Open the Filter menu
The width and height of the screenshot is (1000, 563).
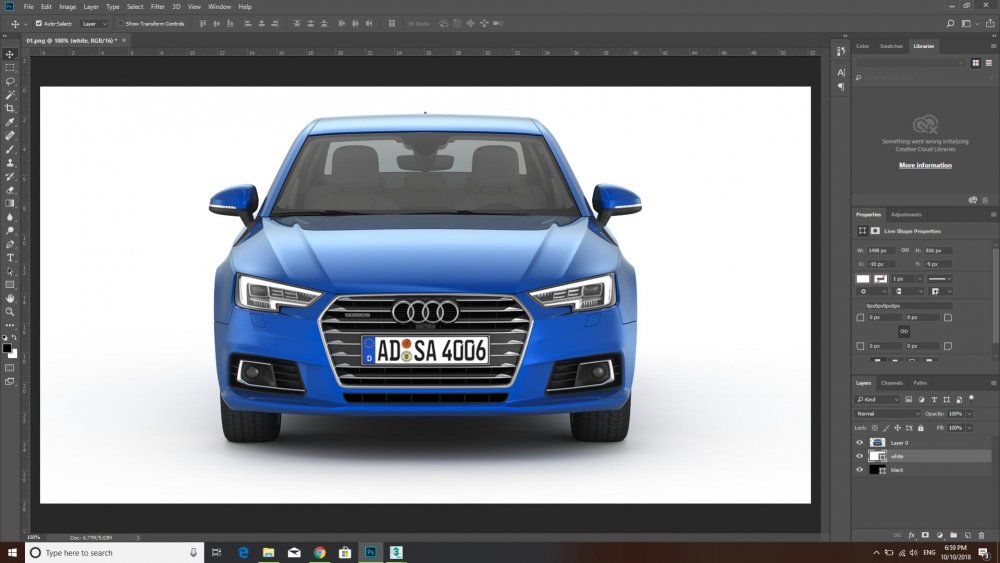pos(158,6)
